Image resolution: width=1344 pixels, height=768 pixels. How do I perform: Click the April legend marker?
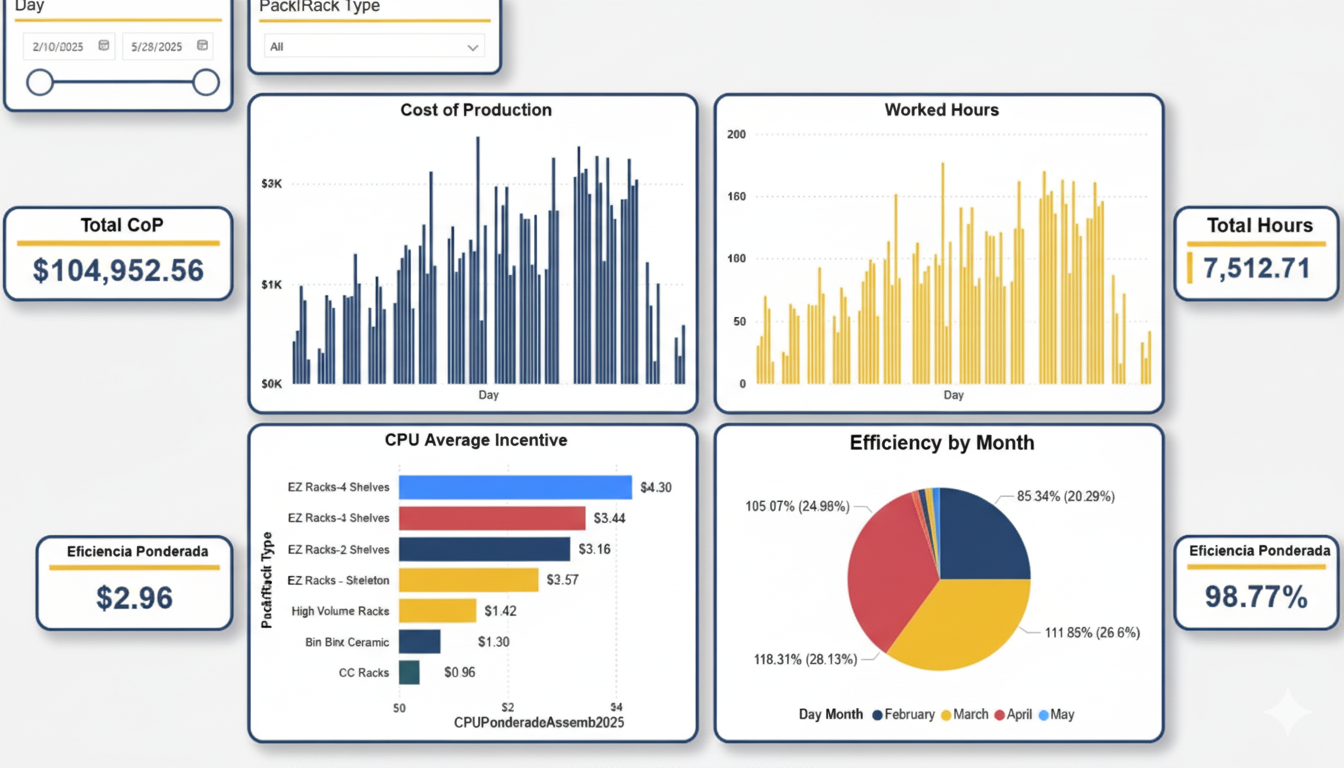coord(999,715)
